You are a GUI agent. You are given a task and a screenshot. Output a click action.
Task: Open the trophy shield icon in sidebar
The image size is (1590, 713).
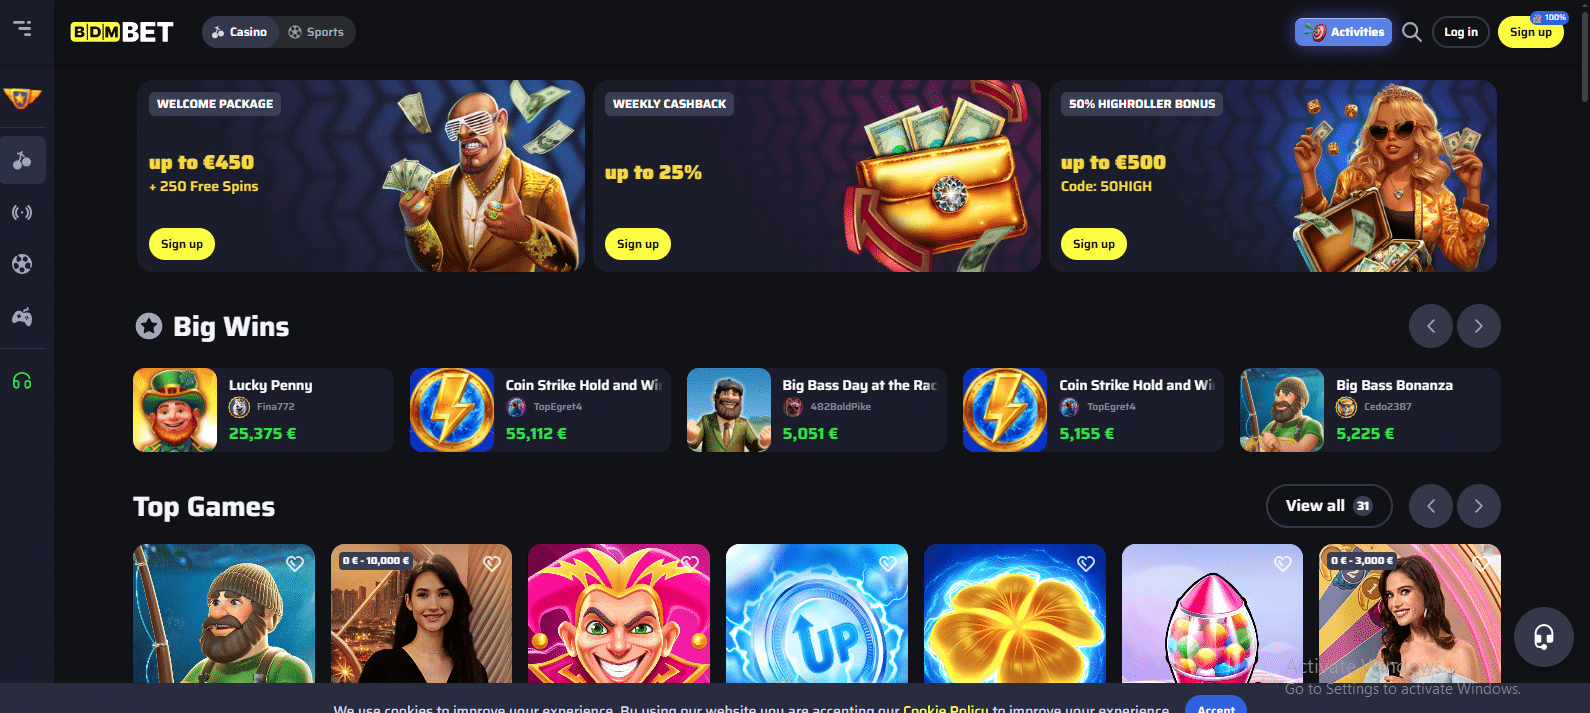point(22,98)
